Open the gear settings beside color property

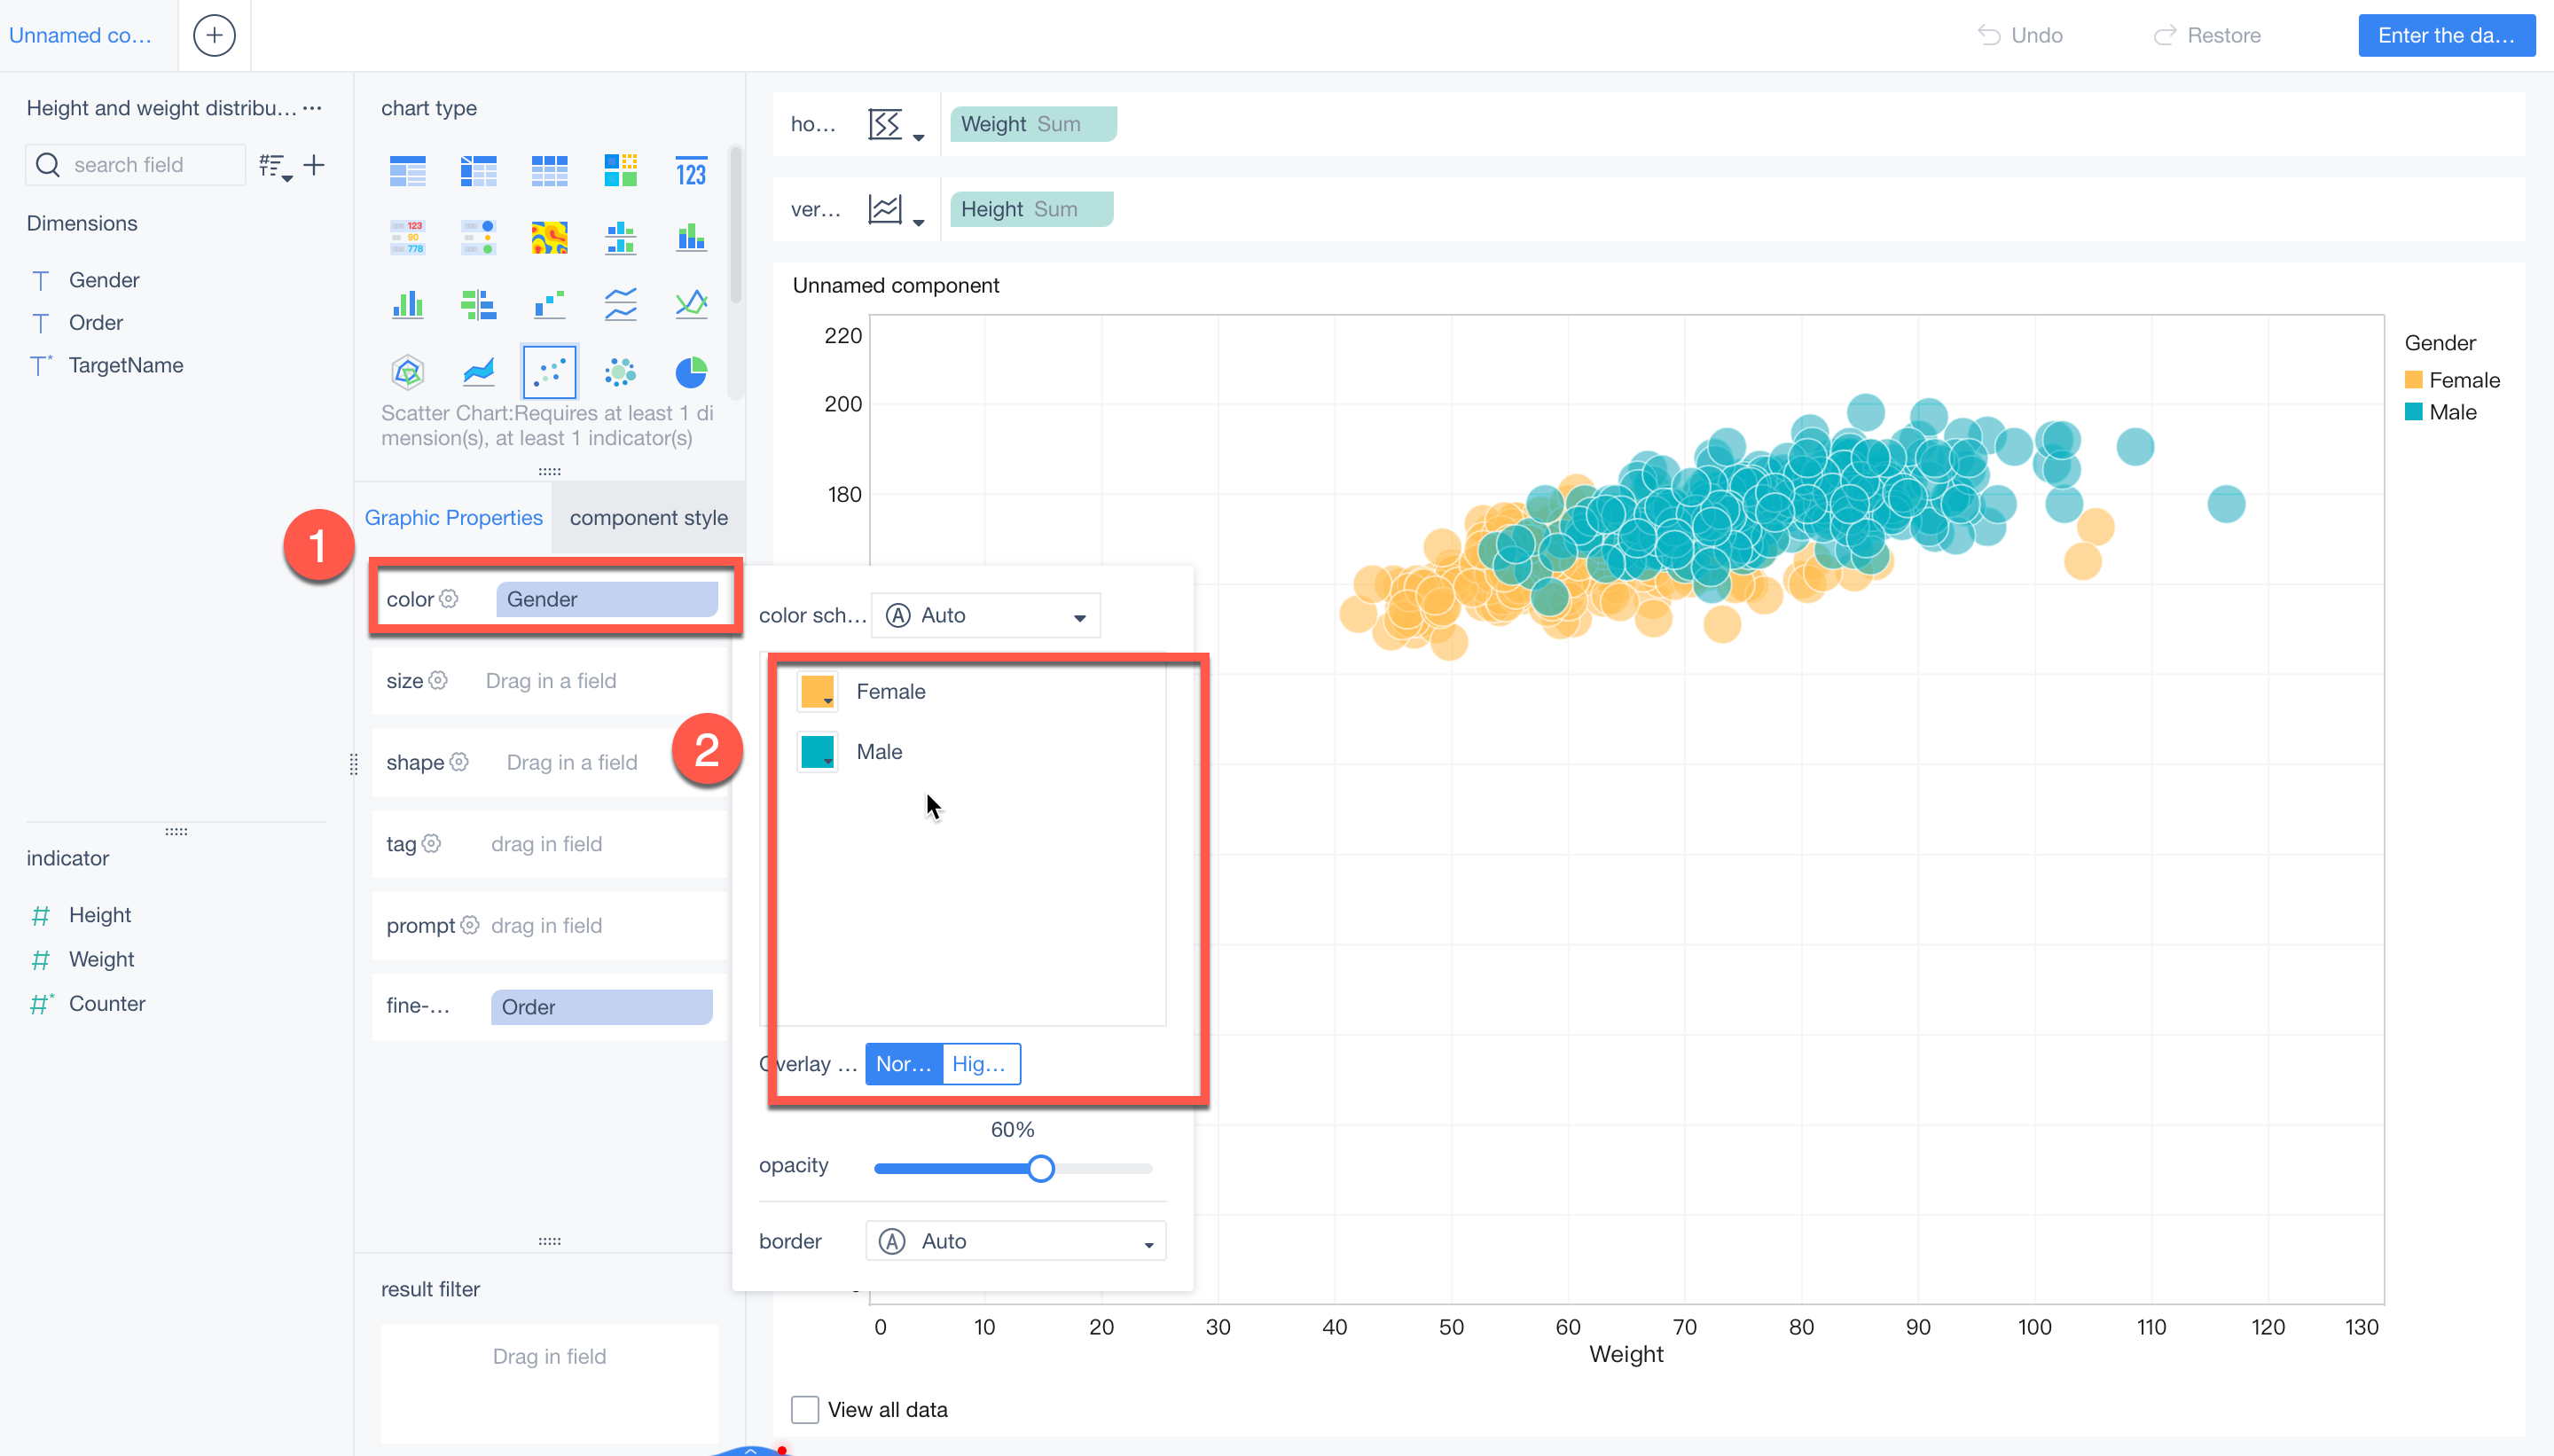449,598
